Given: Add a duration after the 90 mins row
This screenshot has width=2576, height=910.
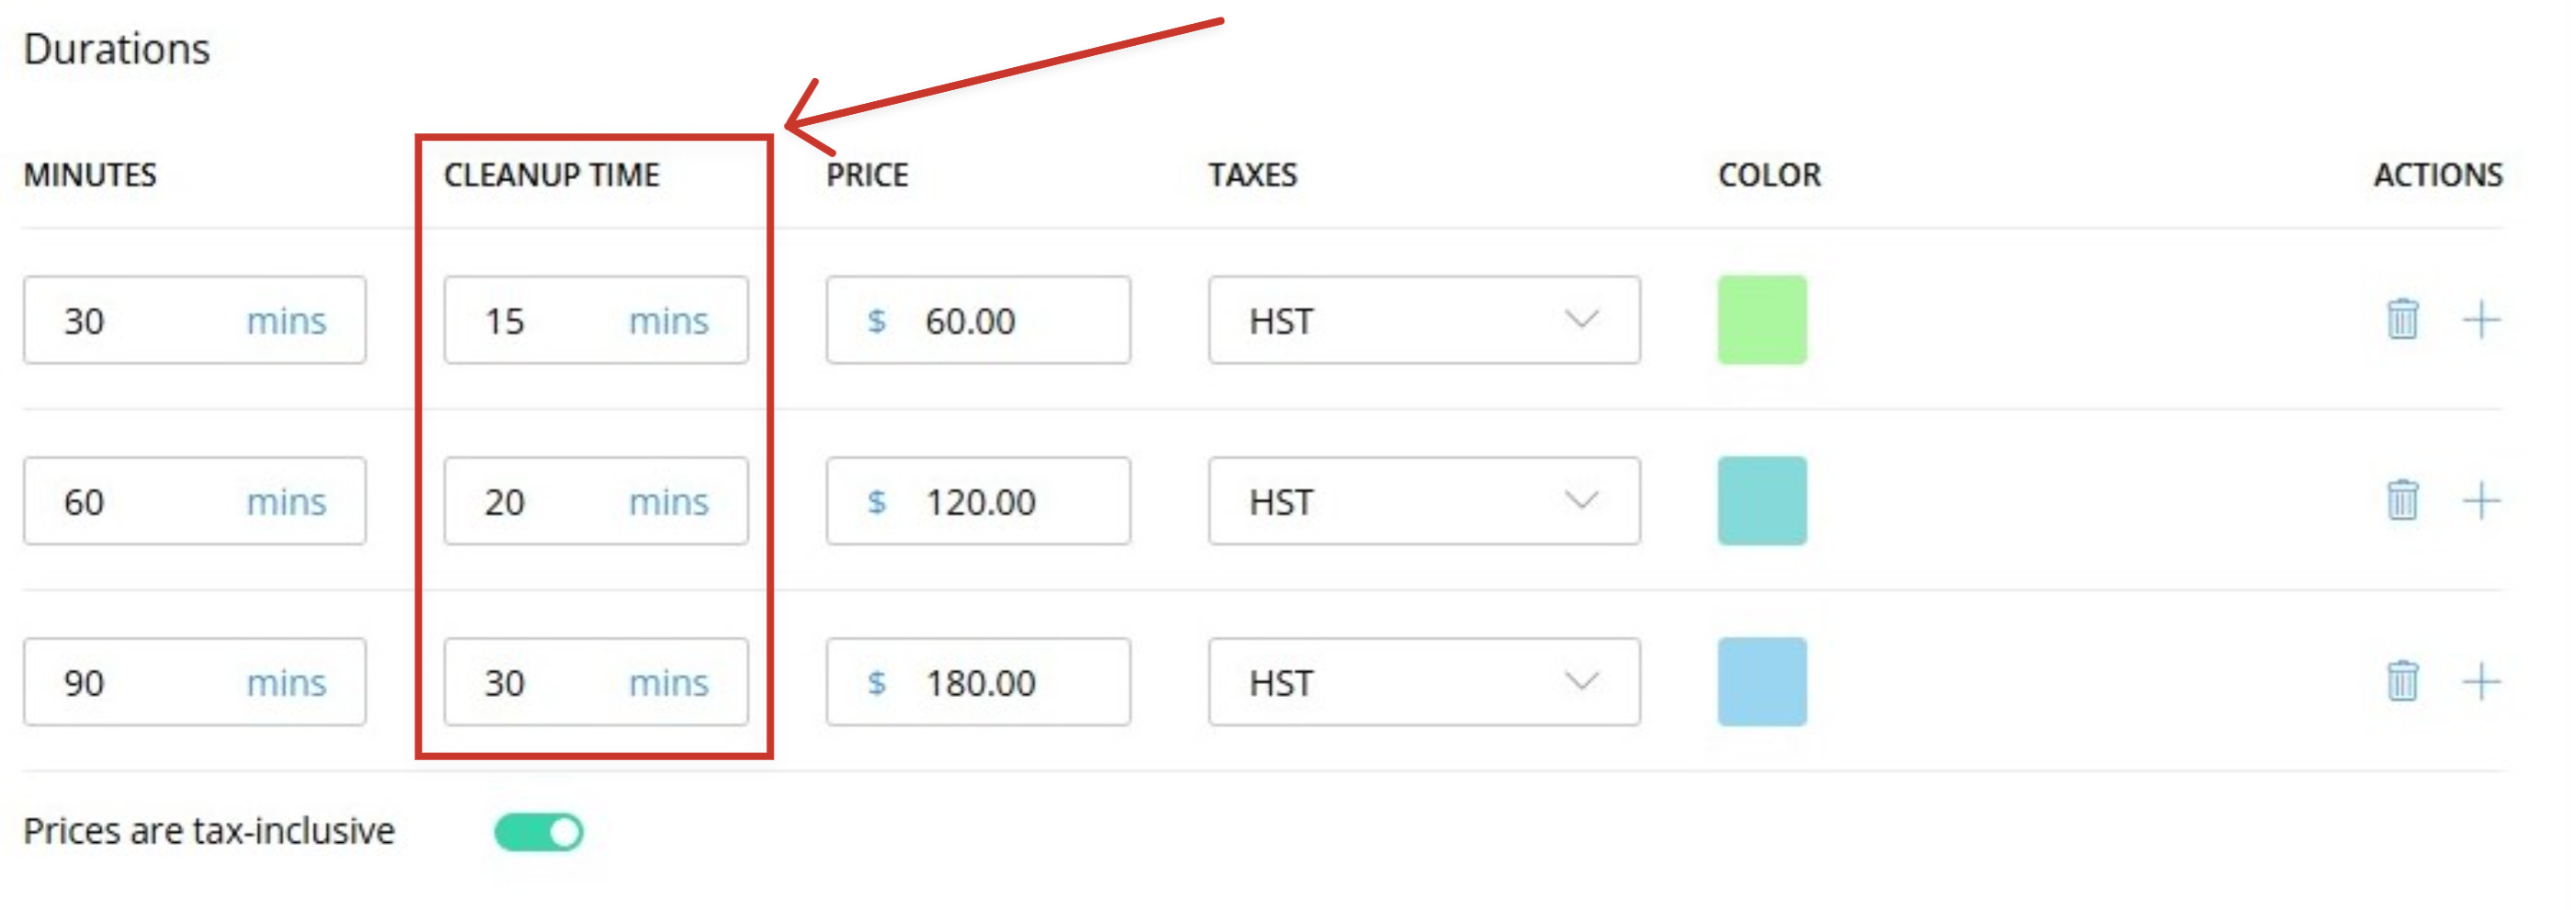Looking at the screenshot, I should pos(2481,682).
